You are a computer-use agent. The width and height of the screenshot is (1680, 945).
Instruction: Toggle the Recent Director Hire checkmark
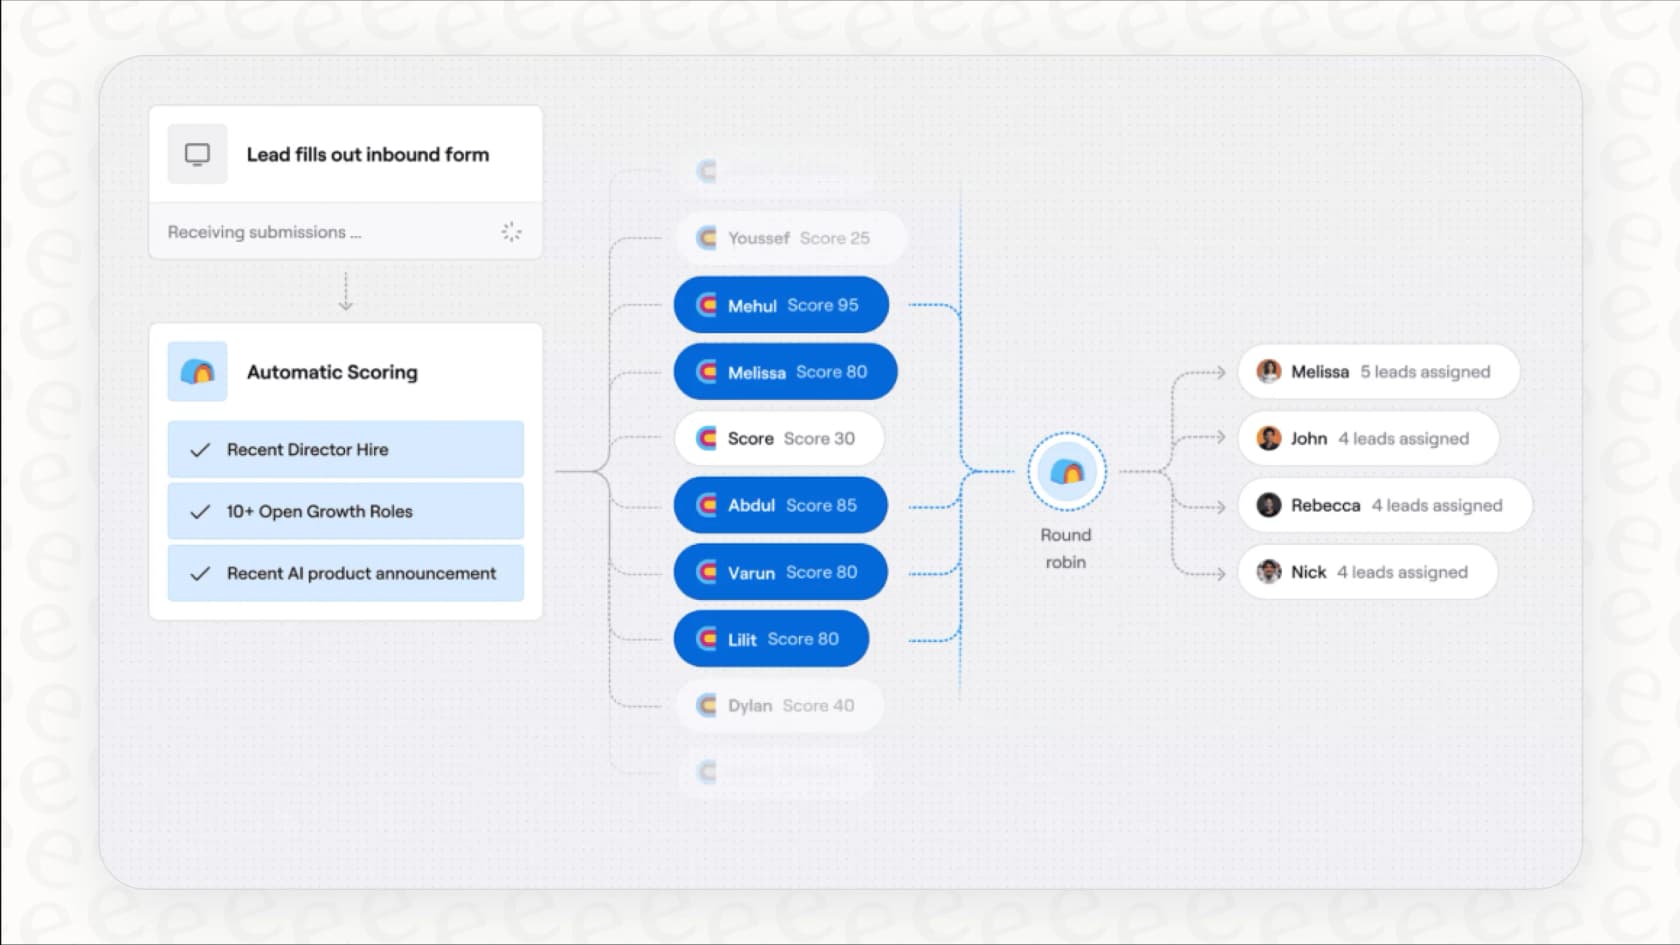pos(200,450)
